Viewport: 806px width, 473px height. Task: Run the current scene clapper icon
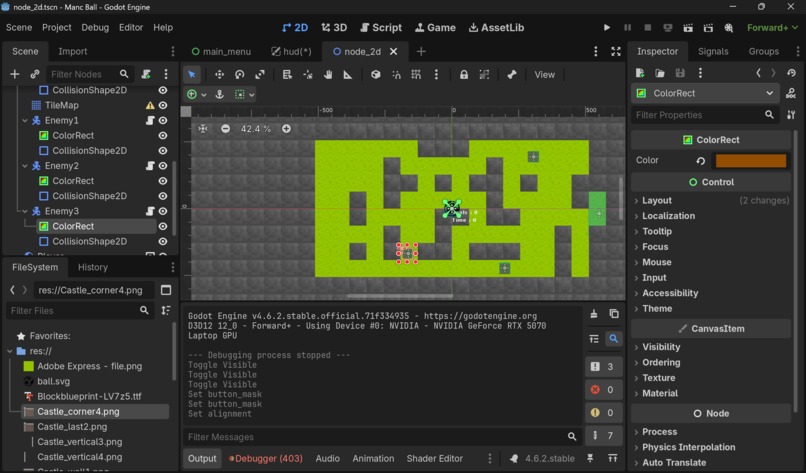(688, 28)
